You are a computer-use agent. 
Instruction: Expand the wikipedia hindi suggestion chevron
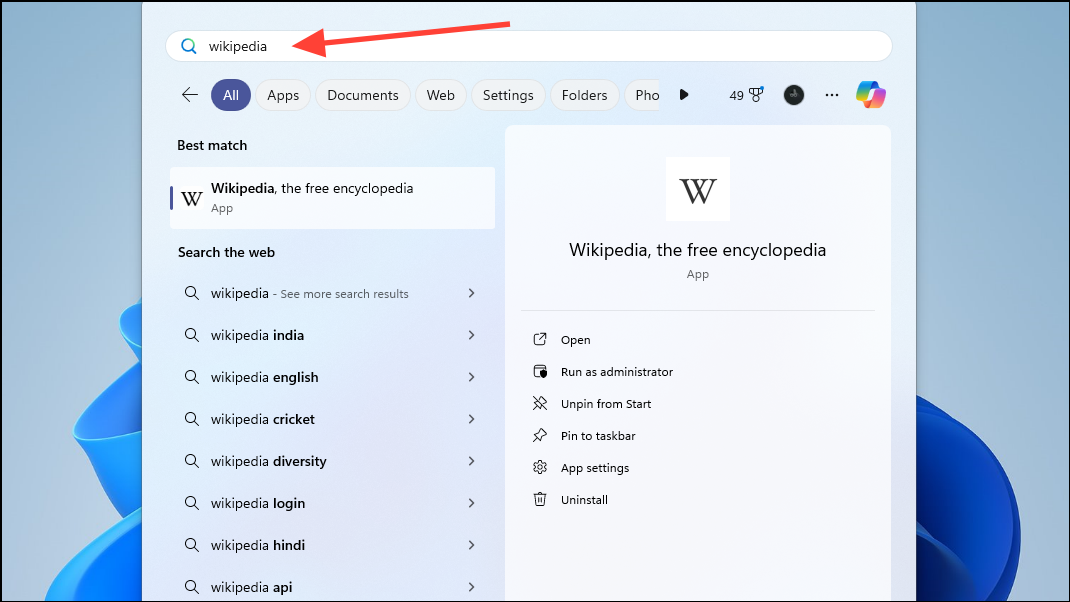(x=472, y=545)
